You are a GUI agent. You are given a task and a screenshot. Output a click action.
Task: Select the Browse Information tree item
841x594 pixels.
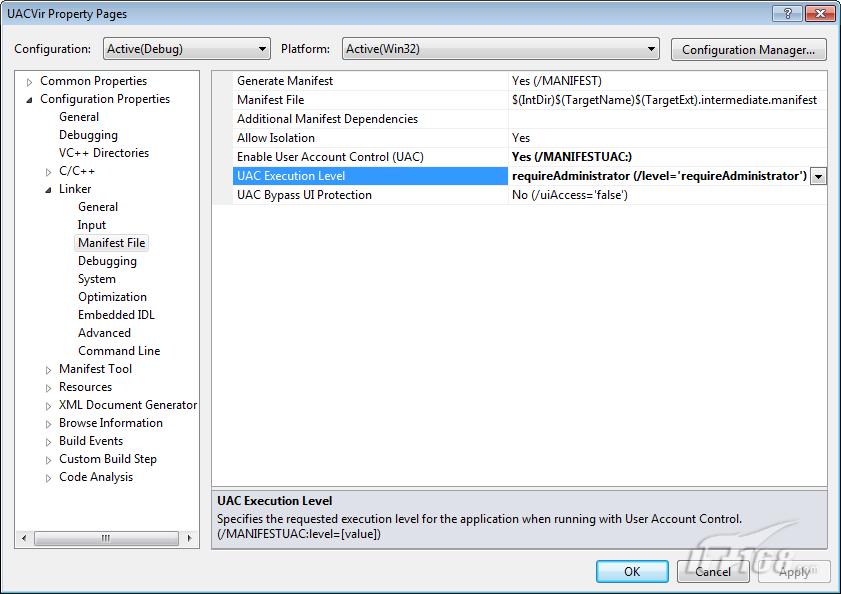pyautogui.click(x=110, y=423)
